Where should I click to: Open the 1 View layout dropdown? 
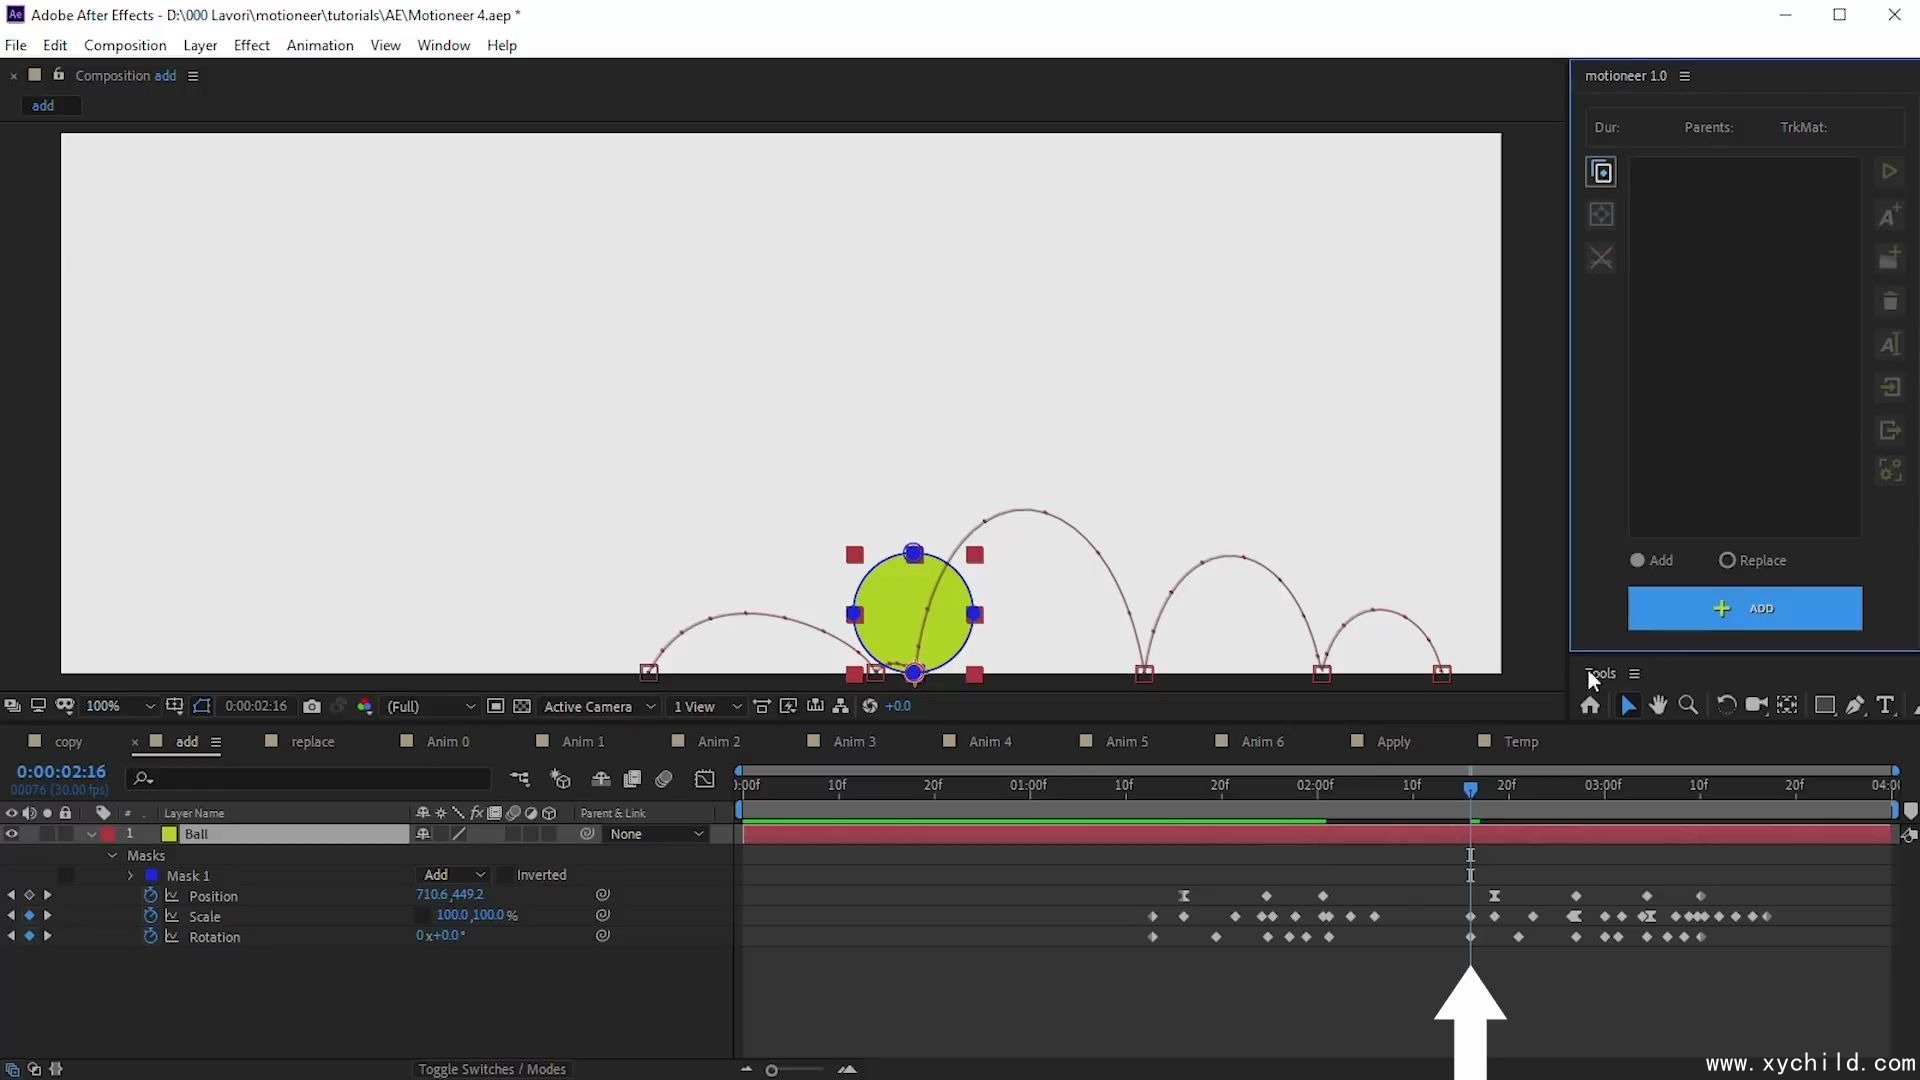point(707,706)
